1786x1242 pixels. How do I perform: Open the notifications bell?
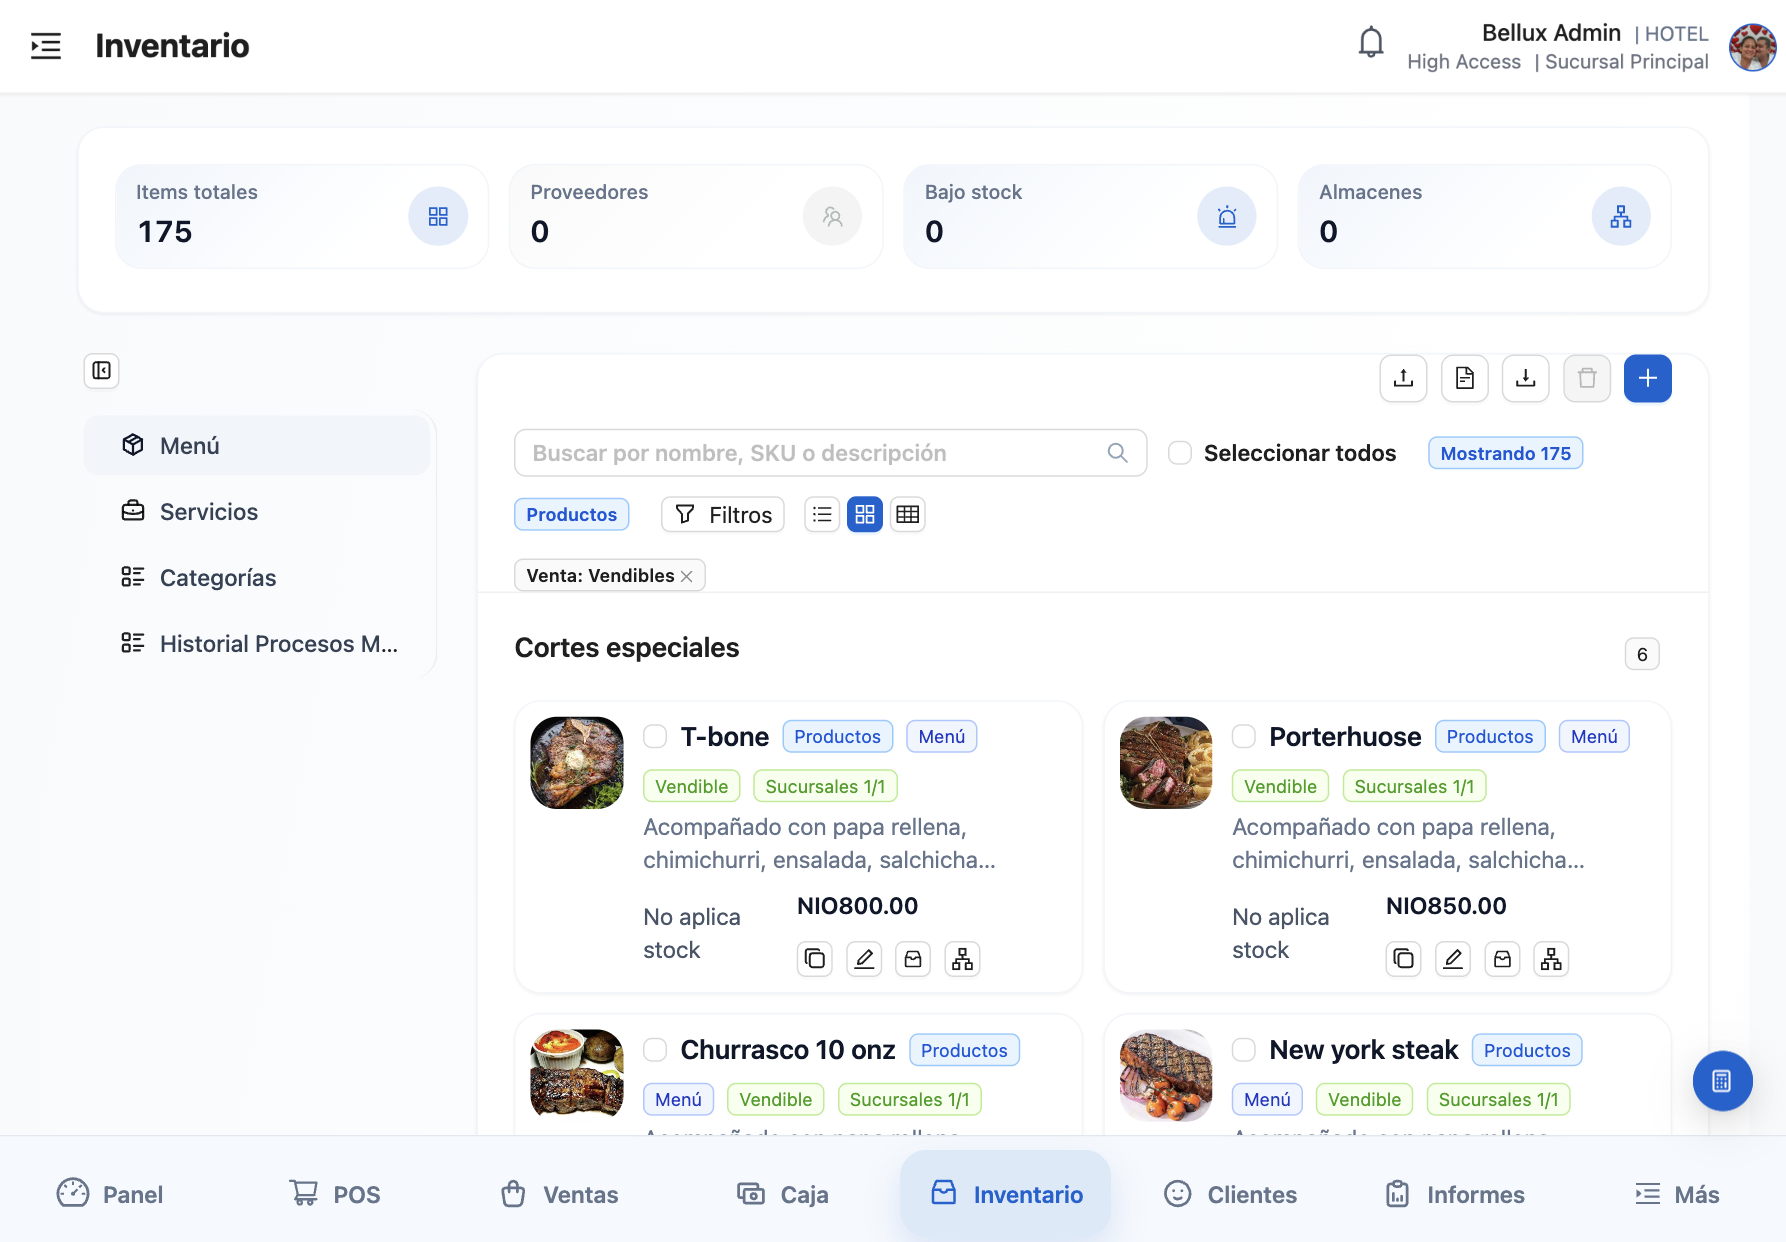click(x=1371, y=43)
